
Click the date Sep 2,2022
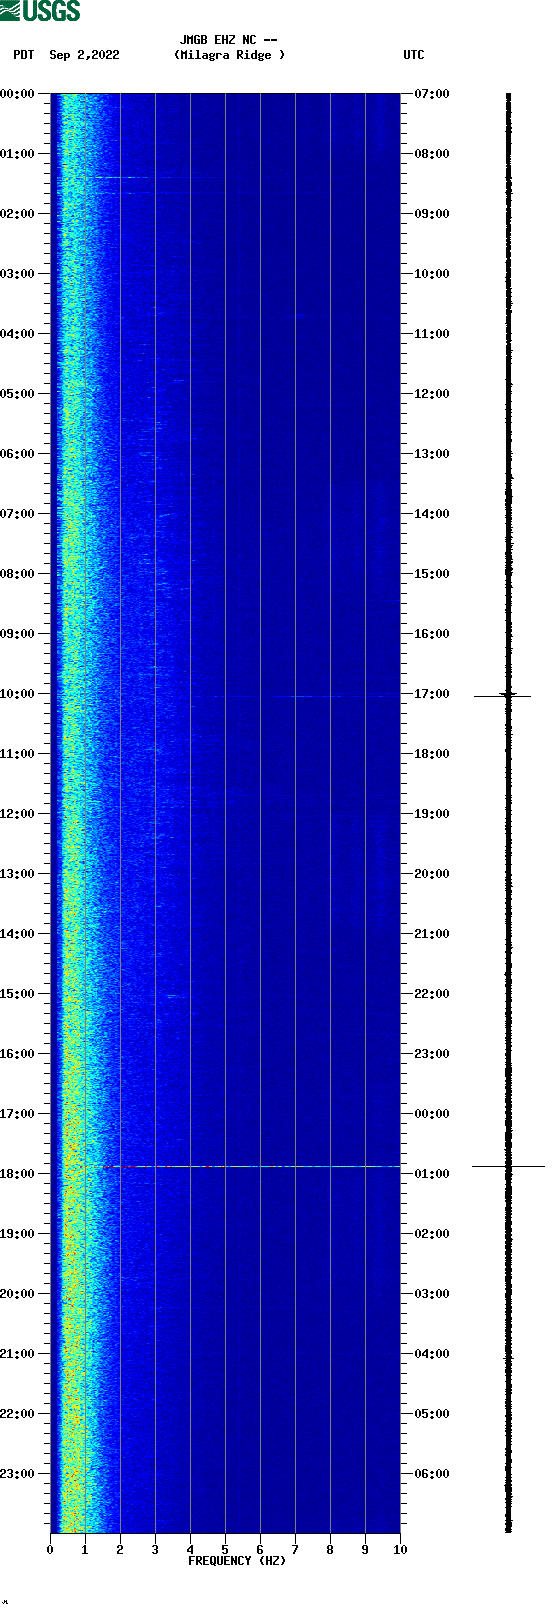[84, 55]
